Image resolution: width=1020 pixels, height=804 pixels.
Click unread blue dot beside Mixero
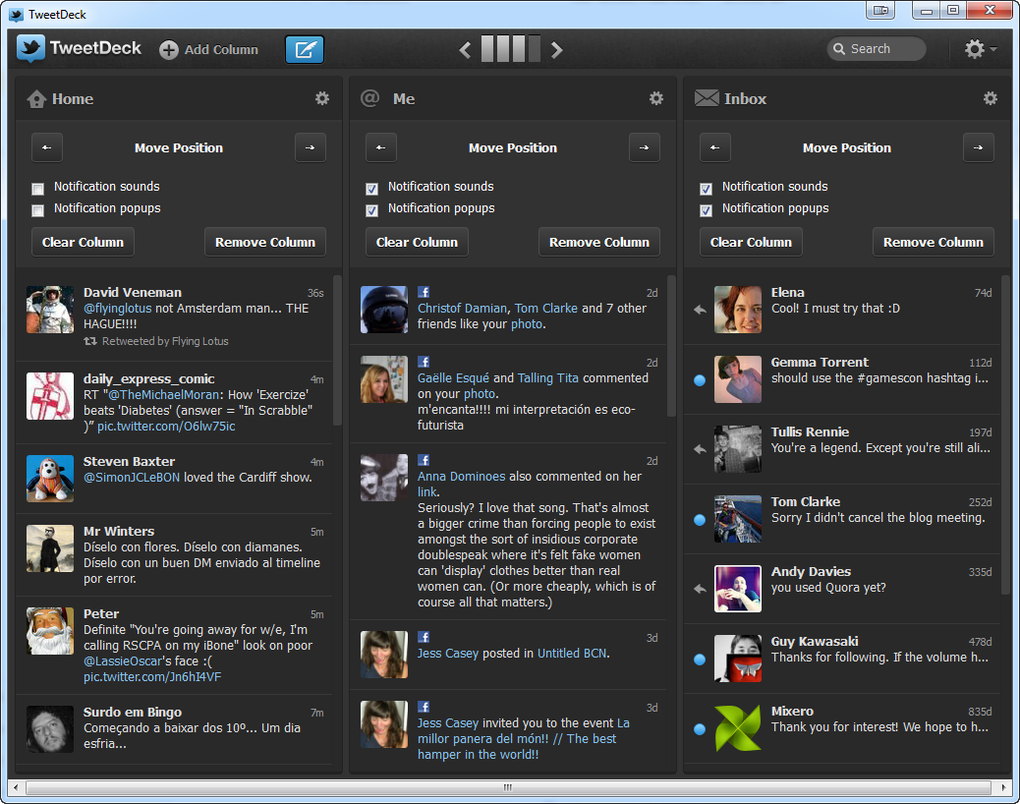point(700,729)
